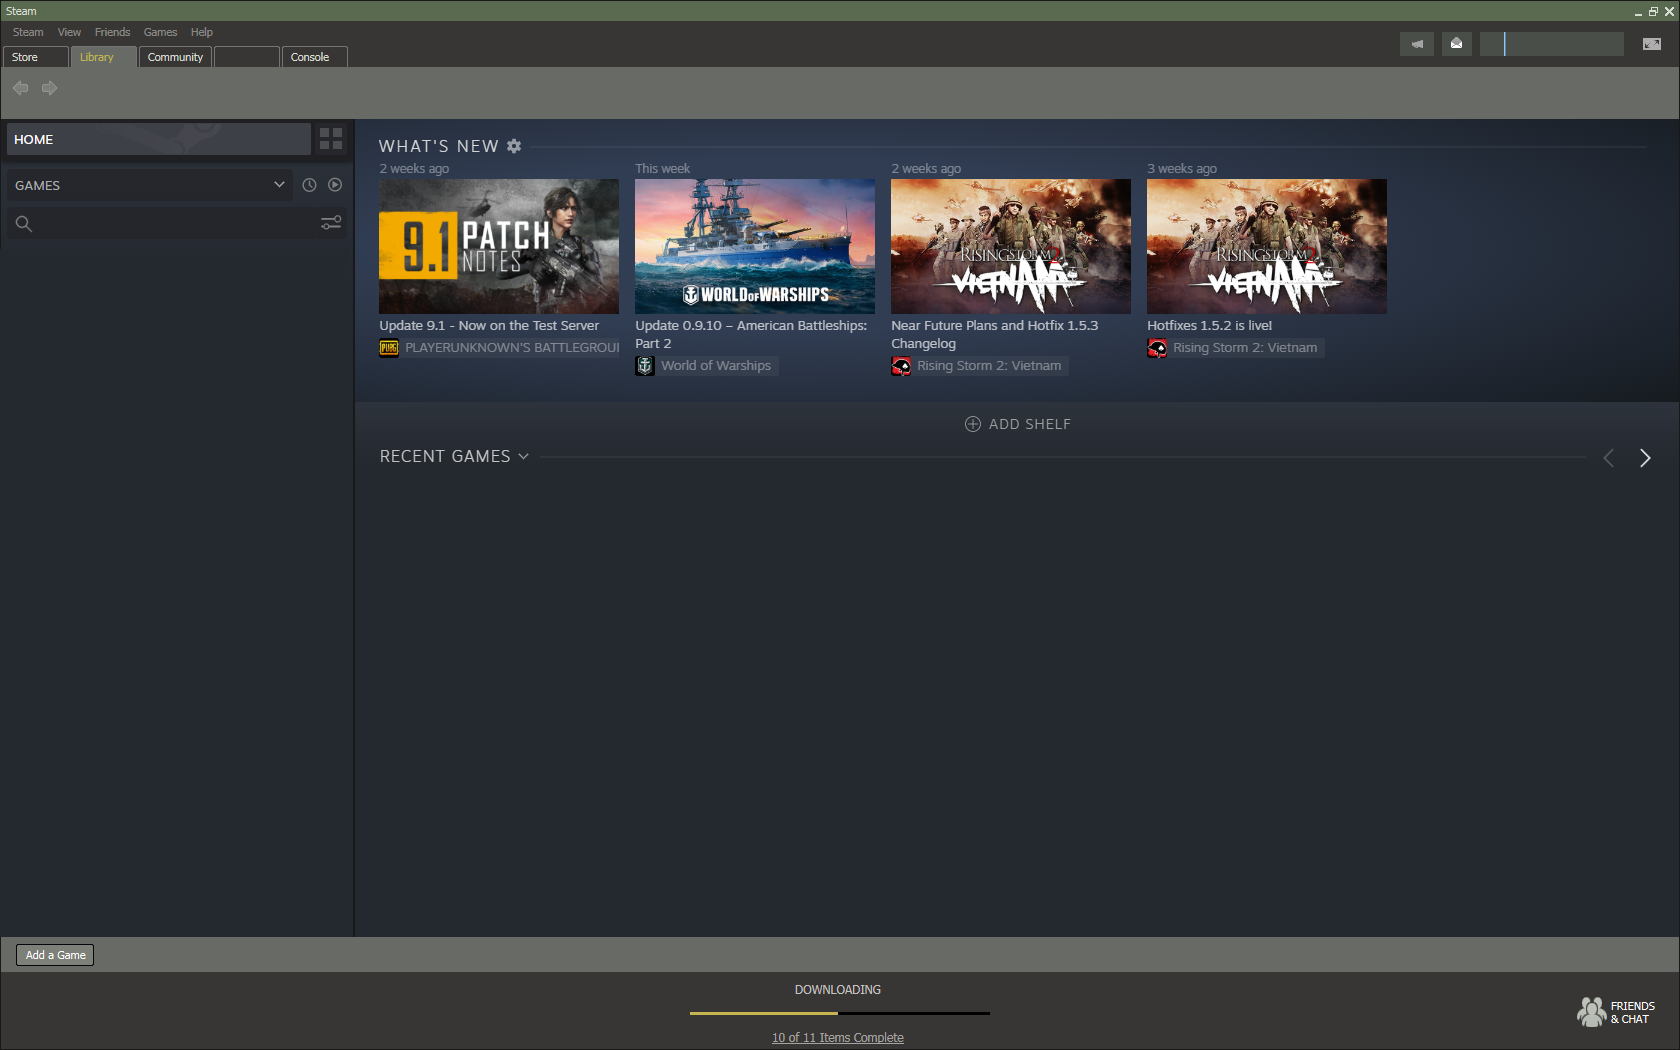
Task: Click Rising Storm 2 icon under Near Future Plans
Action: [x=901, y=366]
